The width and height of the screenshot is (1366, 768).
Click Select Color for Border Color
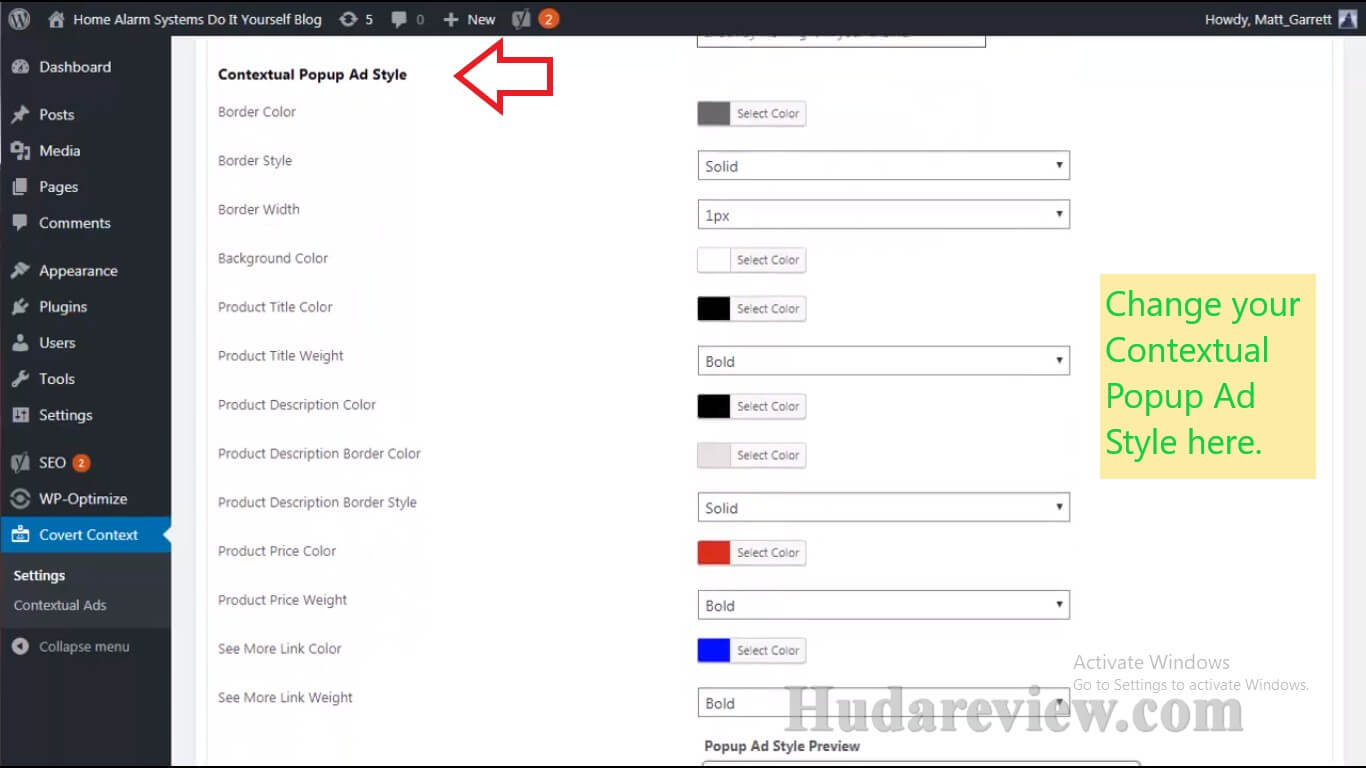click(768, 114)
